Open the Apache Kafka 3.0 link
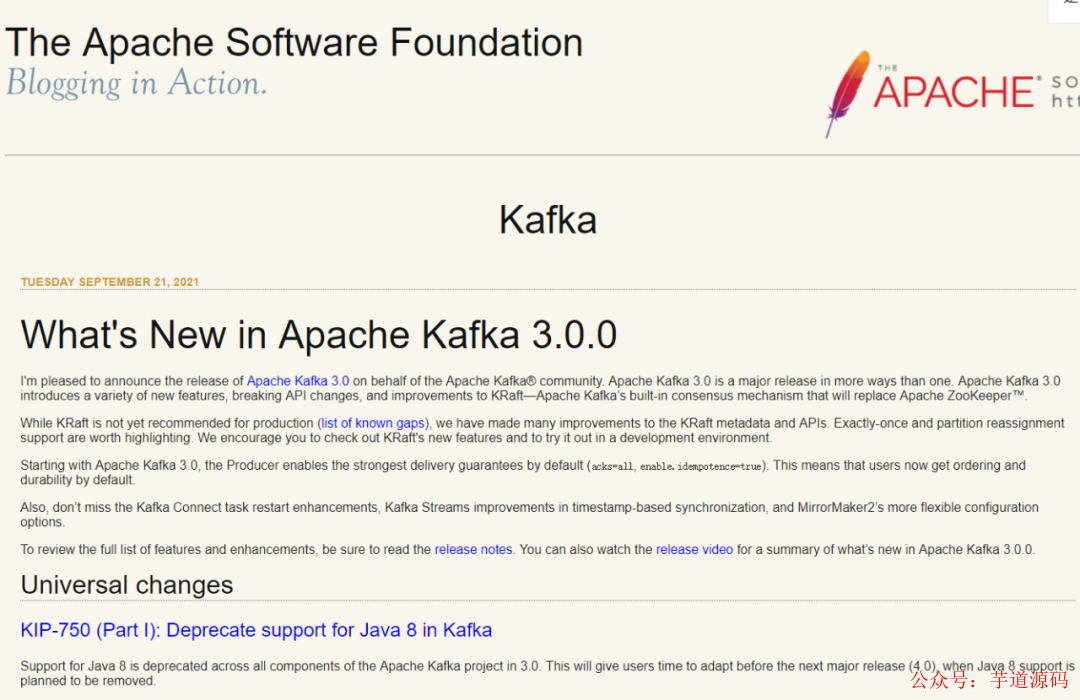The image size is (1080, 700). pyautogui.click(x=298, y=381)
